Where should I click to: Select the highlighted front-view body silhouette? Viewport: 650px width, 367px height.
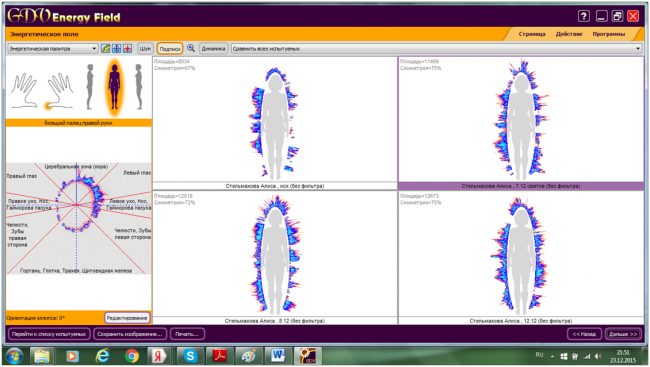114,88
